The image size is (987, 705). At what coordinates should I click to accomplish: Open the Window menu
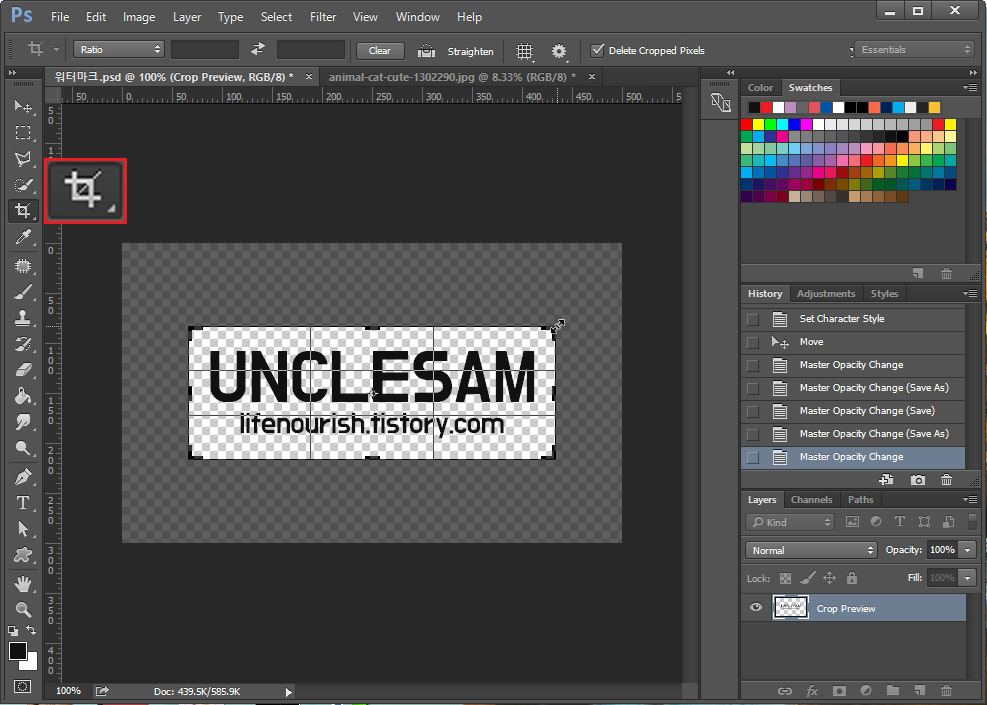pyautogui.click(x=417, y=17)
